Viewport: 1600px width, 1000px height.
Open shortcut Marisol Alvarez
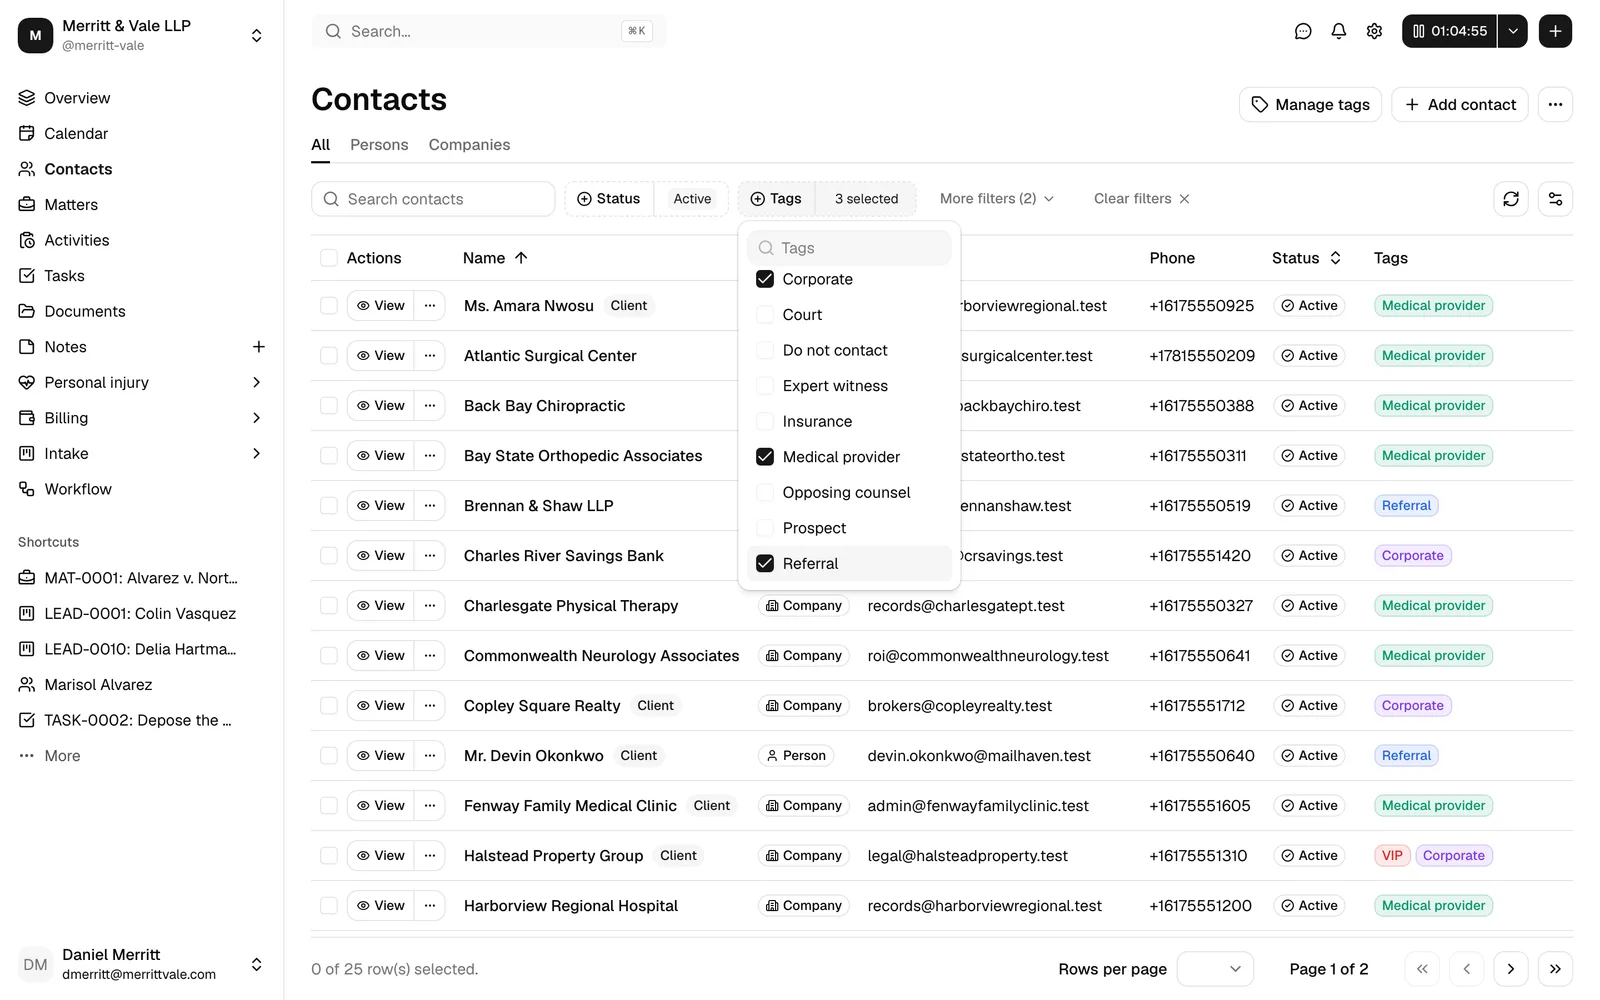pos(98,685)
